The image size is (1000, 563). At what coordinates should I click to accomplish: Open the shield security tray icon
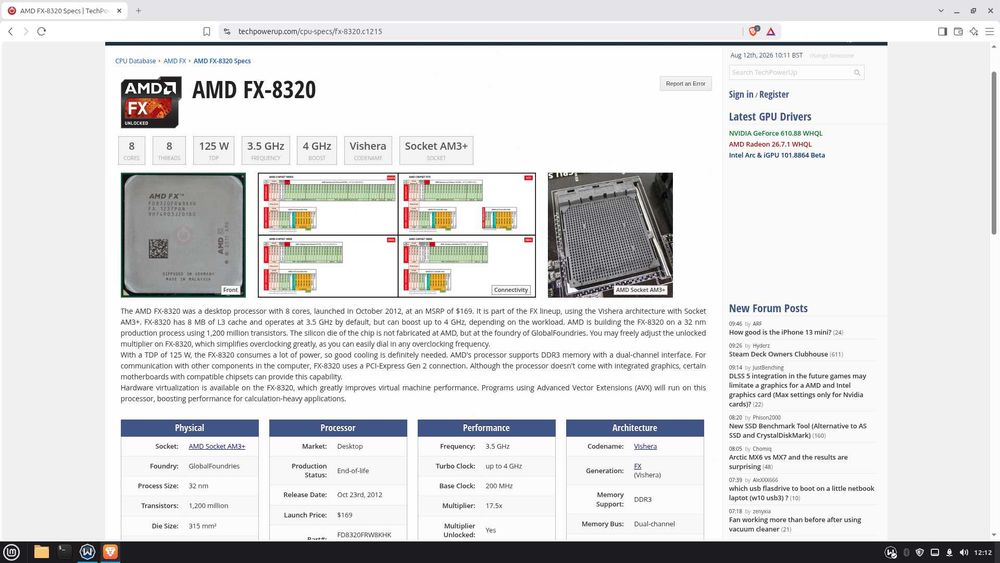click(x=920, y=553)
